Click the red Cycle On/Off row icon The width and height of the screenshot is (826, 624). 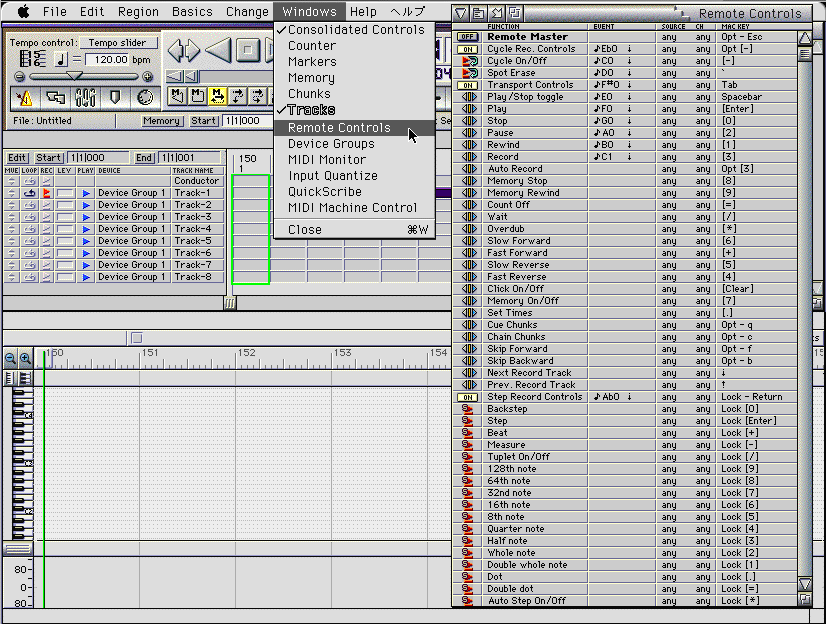[468, 61]
